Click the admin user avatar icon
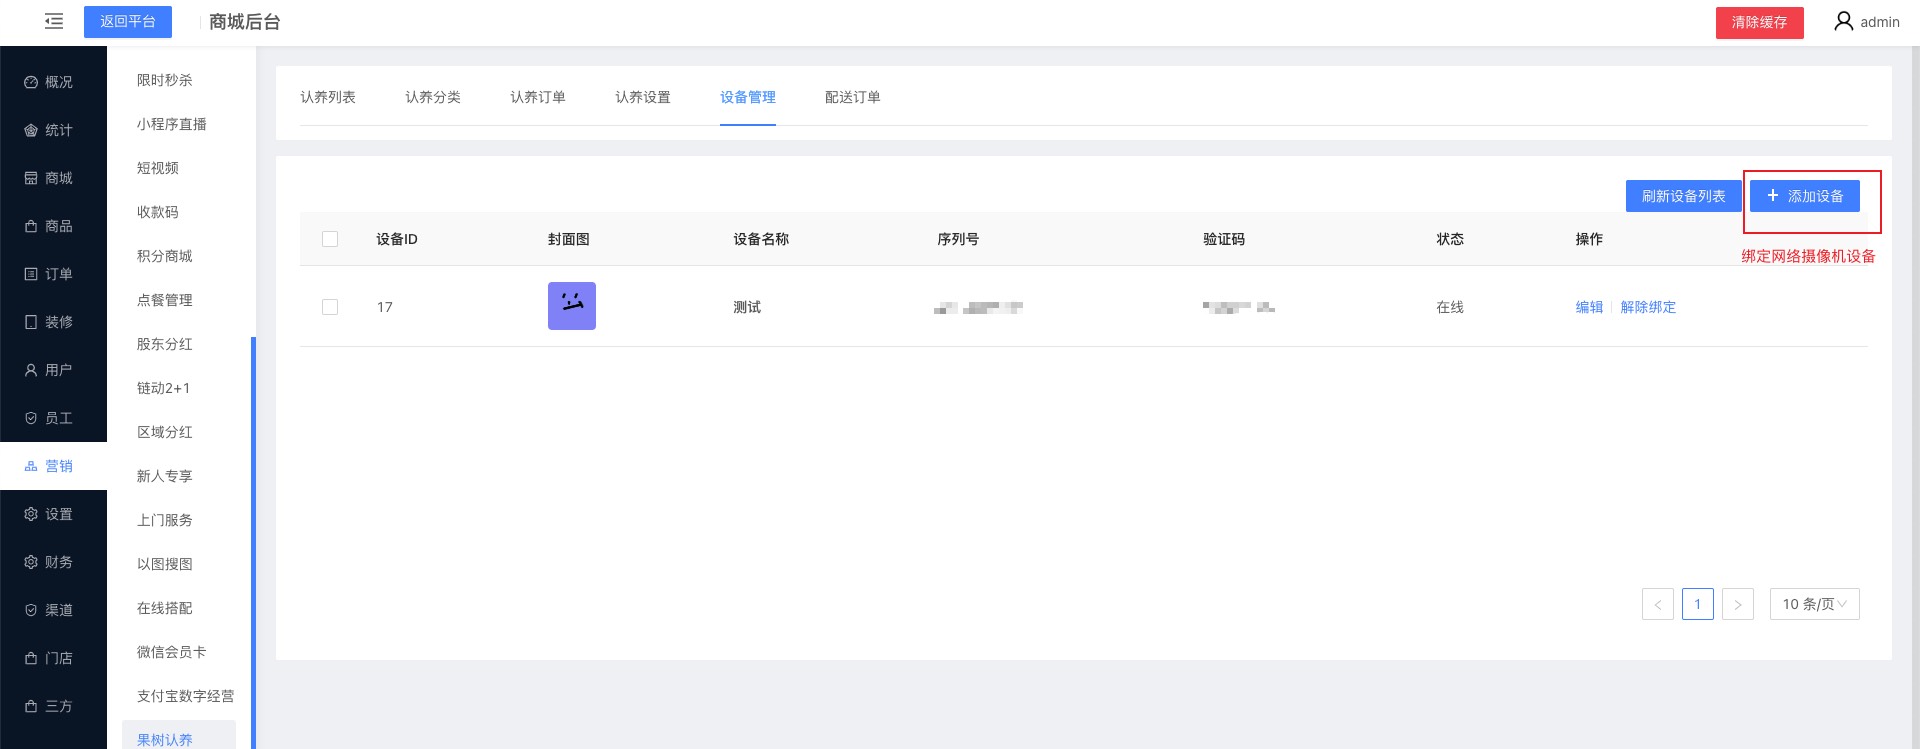Image resolution: width=1920 pixels, height=749 pixels. 1843,21
